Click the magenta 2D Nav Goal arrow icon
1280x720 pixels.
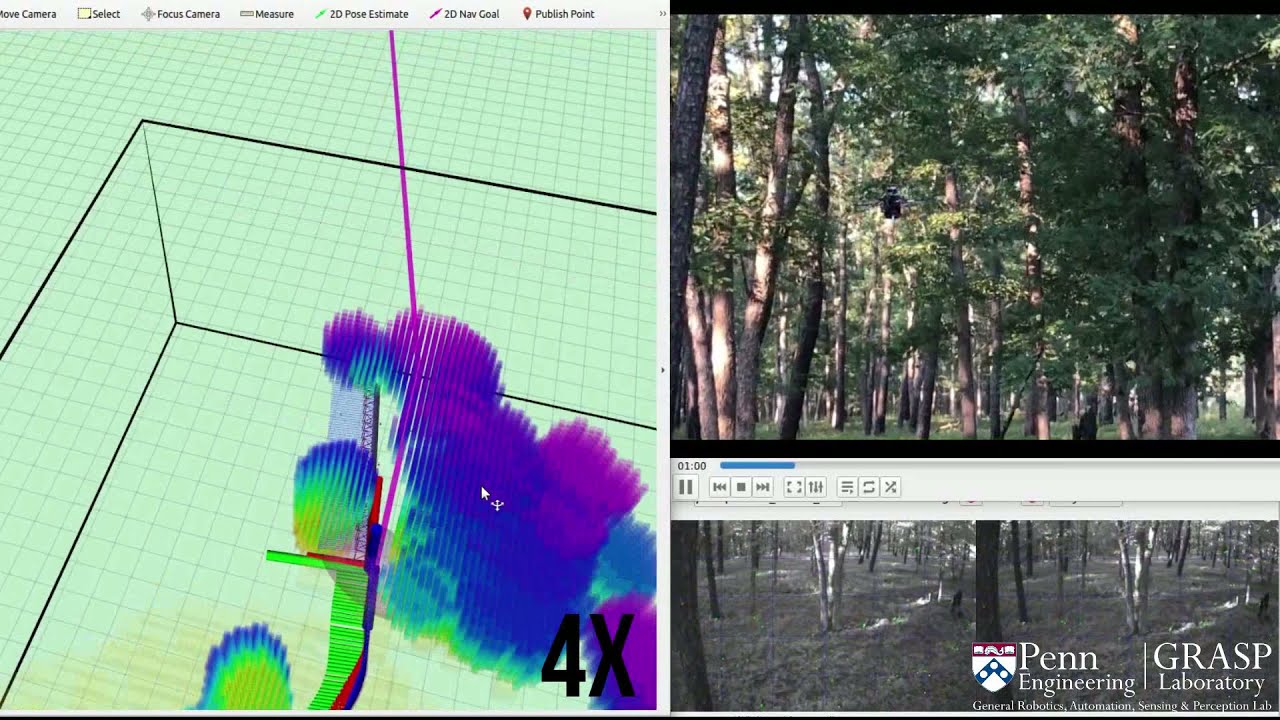pyautogui.click(x=435, y=14)
